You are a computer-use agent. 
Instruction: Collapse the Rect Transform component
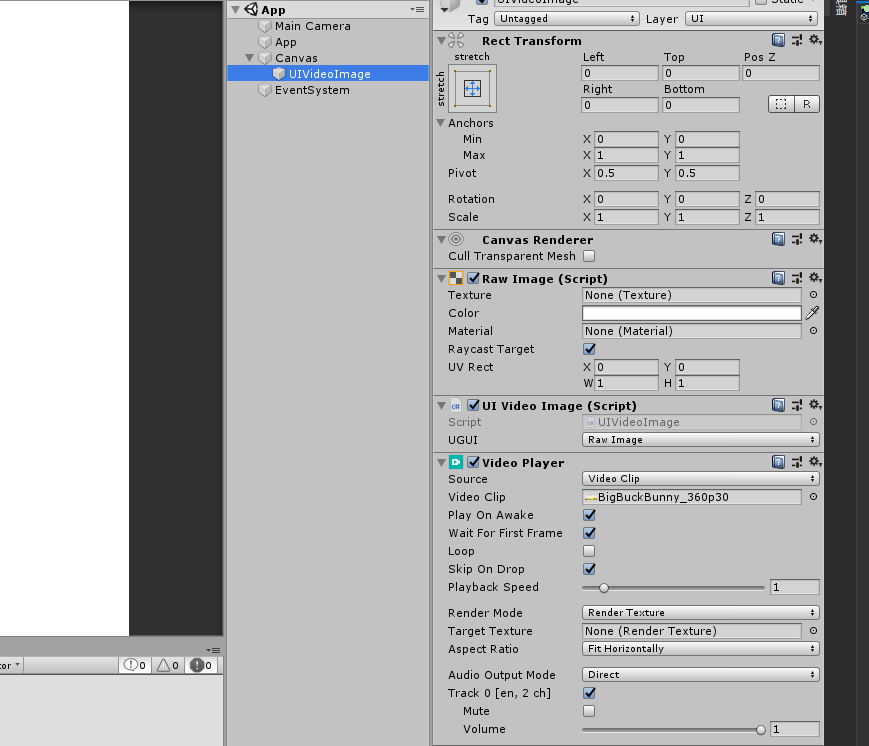pyautogui.click(x=441, y=40)
